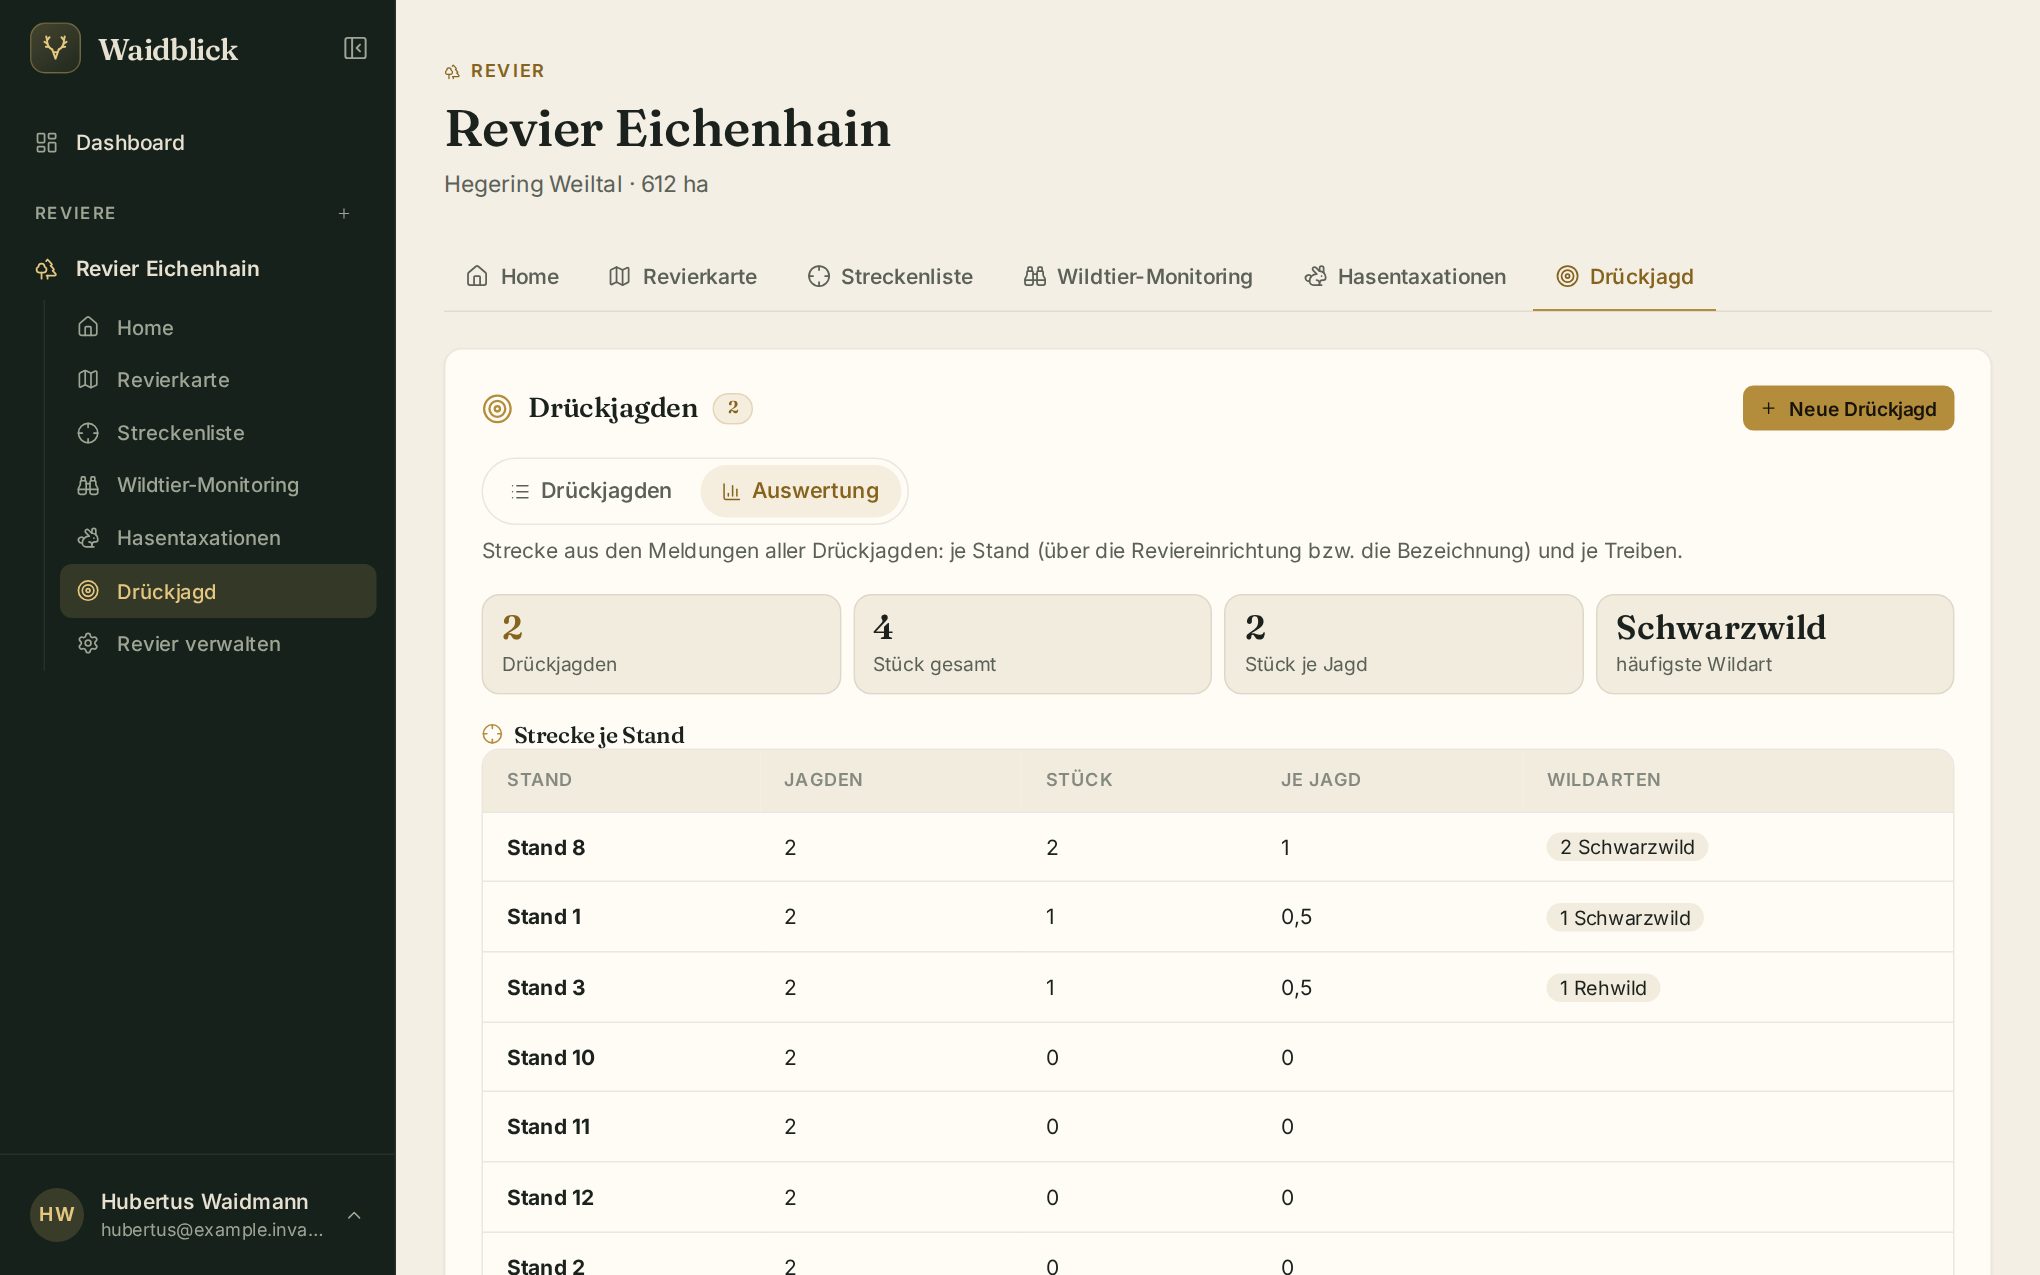Switch to the Wildtier-Monitoring tab
Viewport: 2040px width, 1275px height.
coord(1138,276)
